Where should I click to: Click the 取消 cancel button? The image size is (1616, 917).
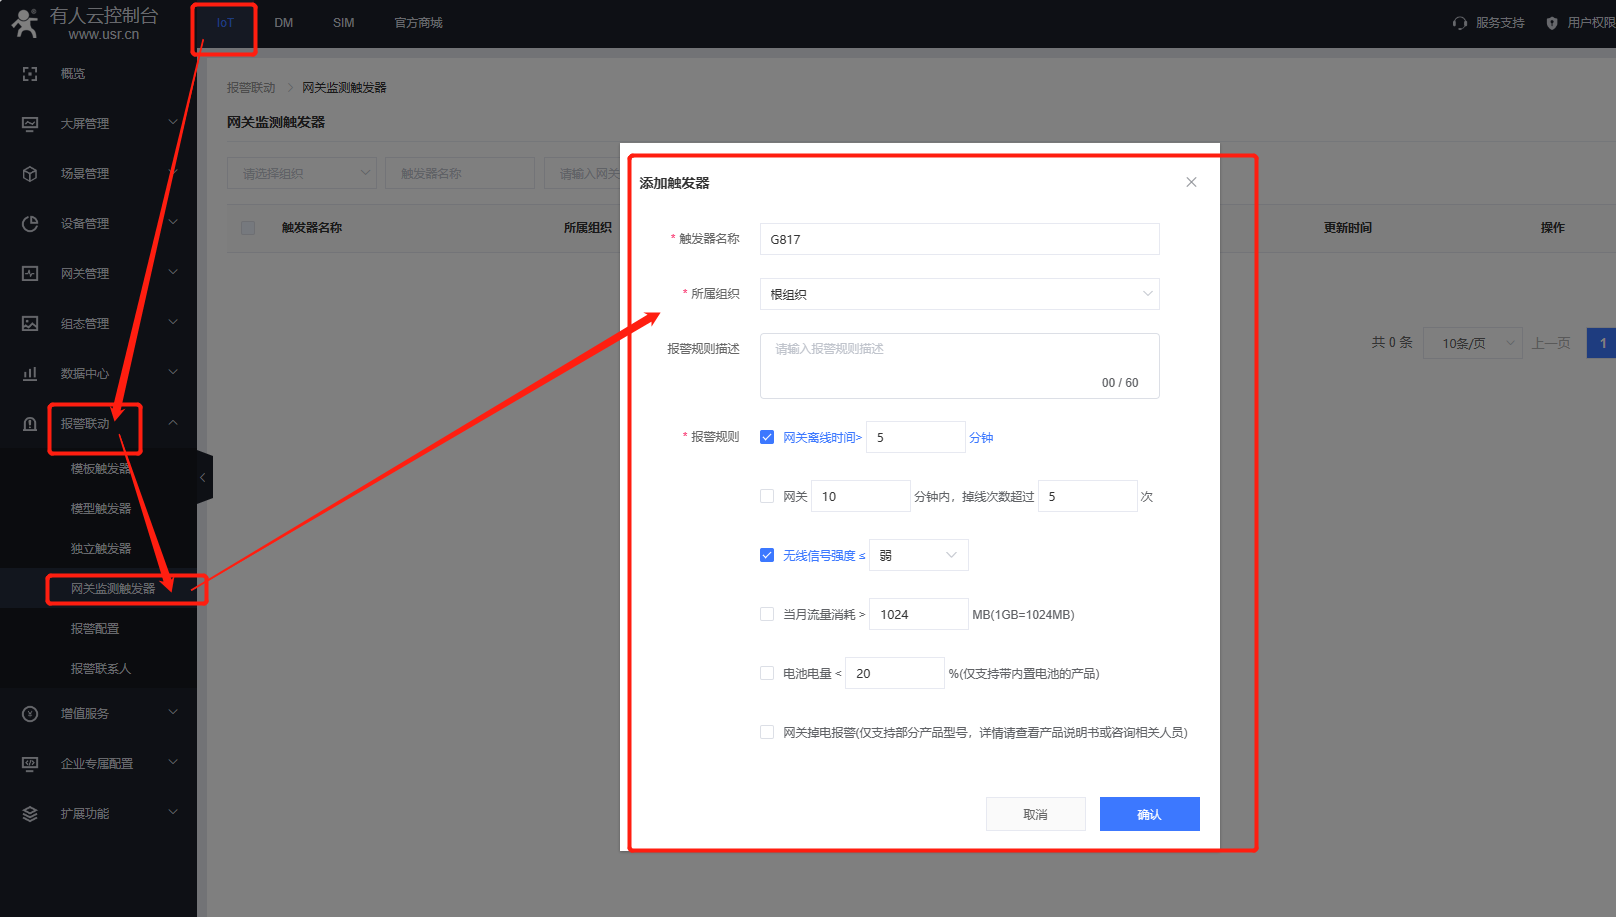tap(1035, 814)
